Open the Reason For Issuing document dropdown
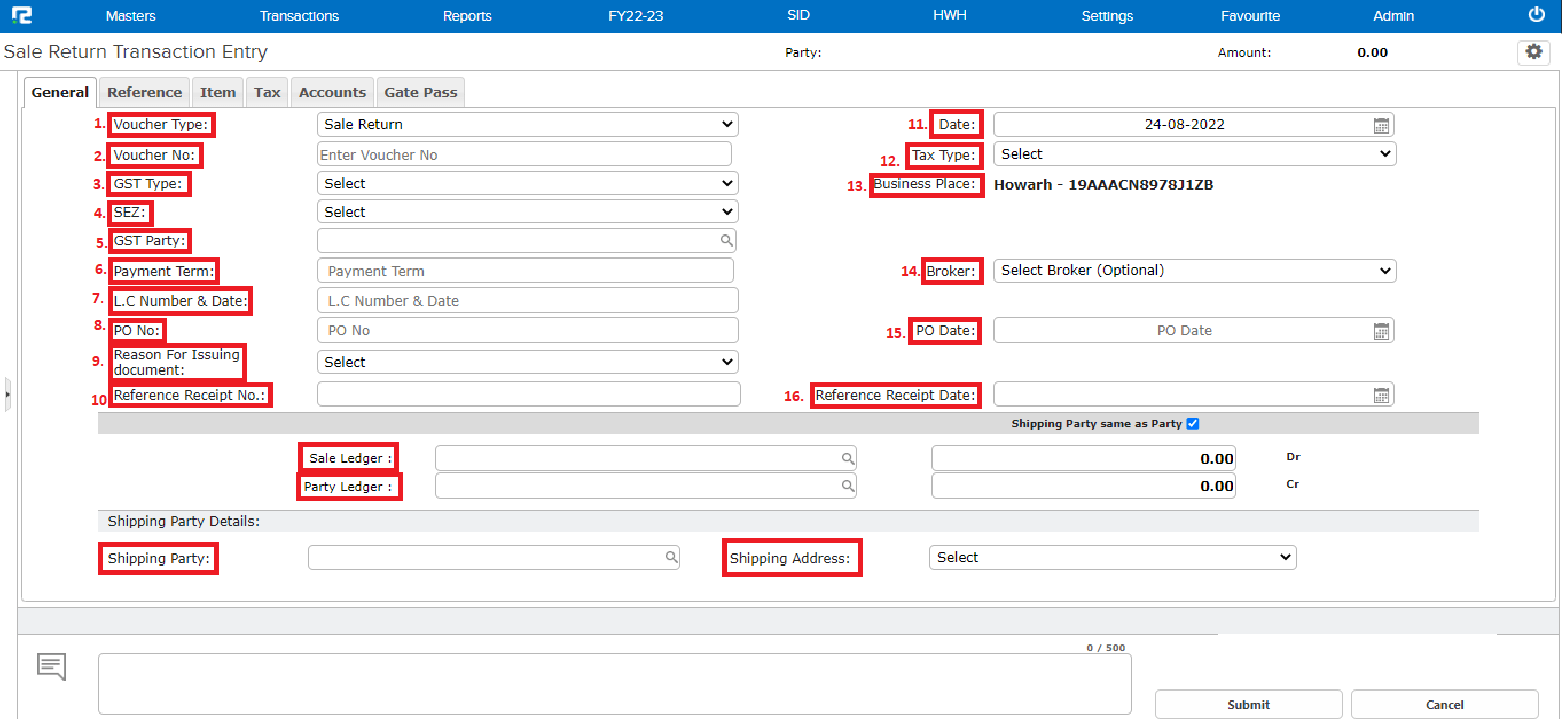This screenshot has height=720, width=1562. point(527,362)
